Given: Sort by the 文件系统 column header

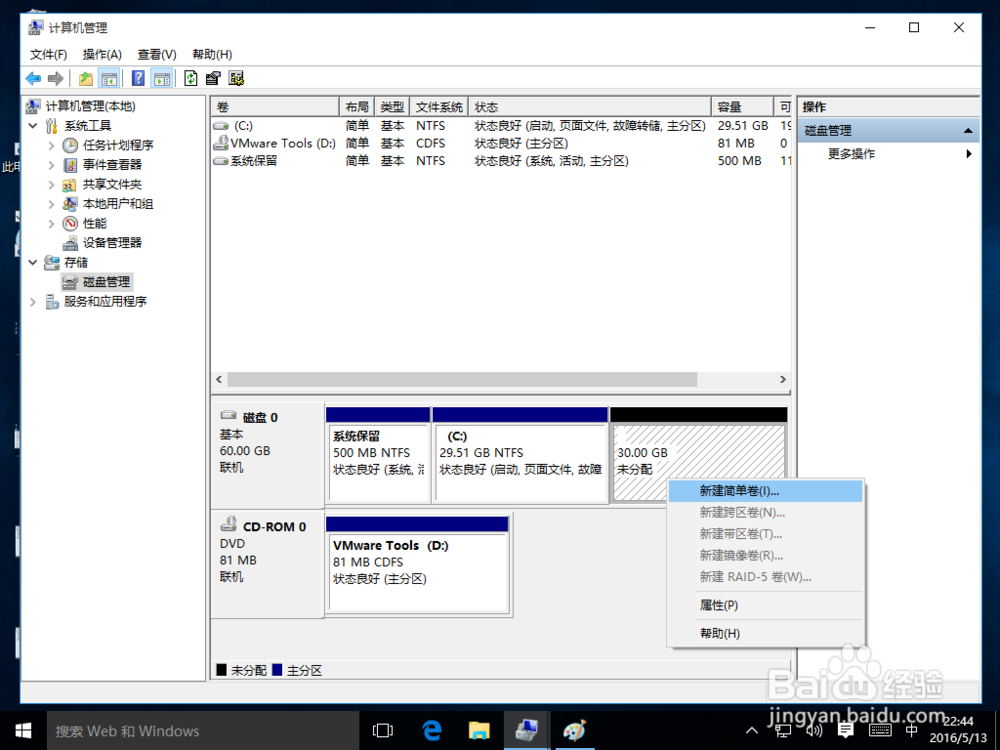Looking at the screenshot, I should [439, 107].
